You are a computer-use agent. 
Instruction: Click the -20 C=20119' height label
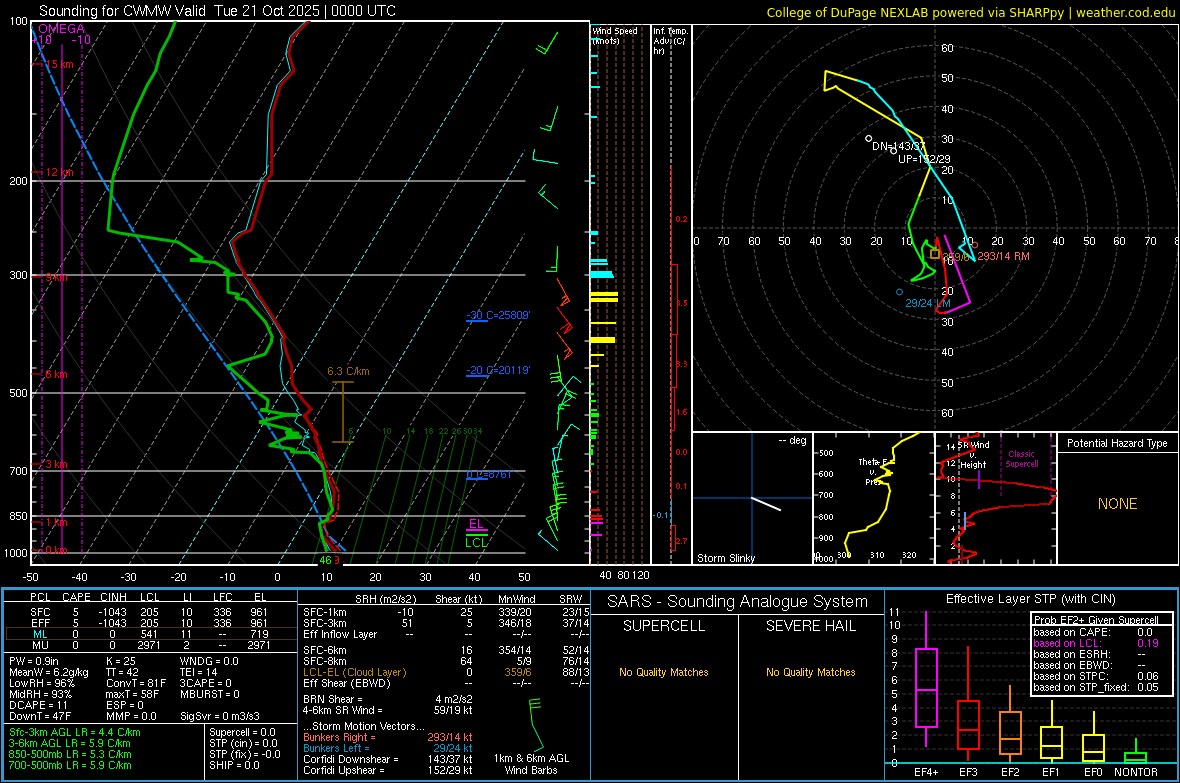click(x=497, y=370)
